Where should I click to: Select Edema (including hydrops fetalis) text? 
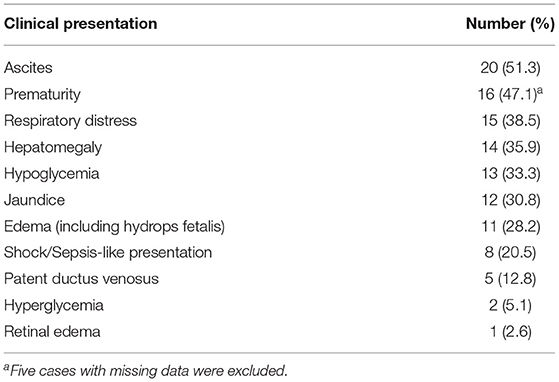pos(114,226)
